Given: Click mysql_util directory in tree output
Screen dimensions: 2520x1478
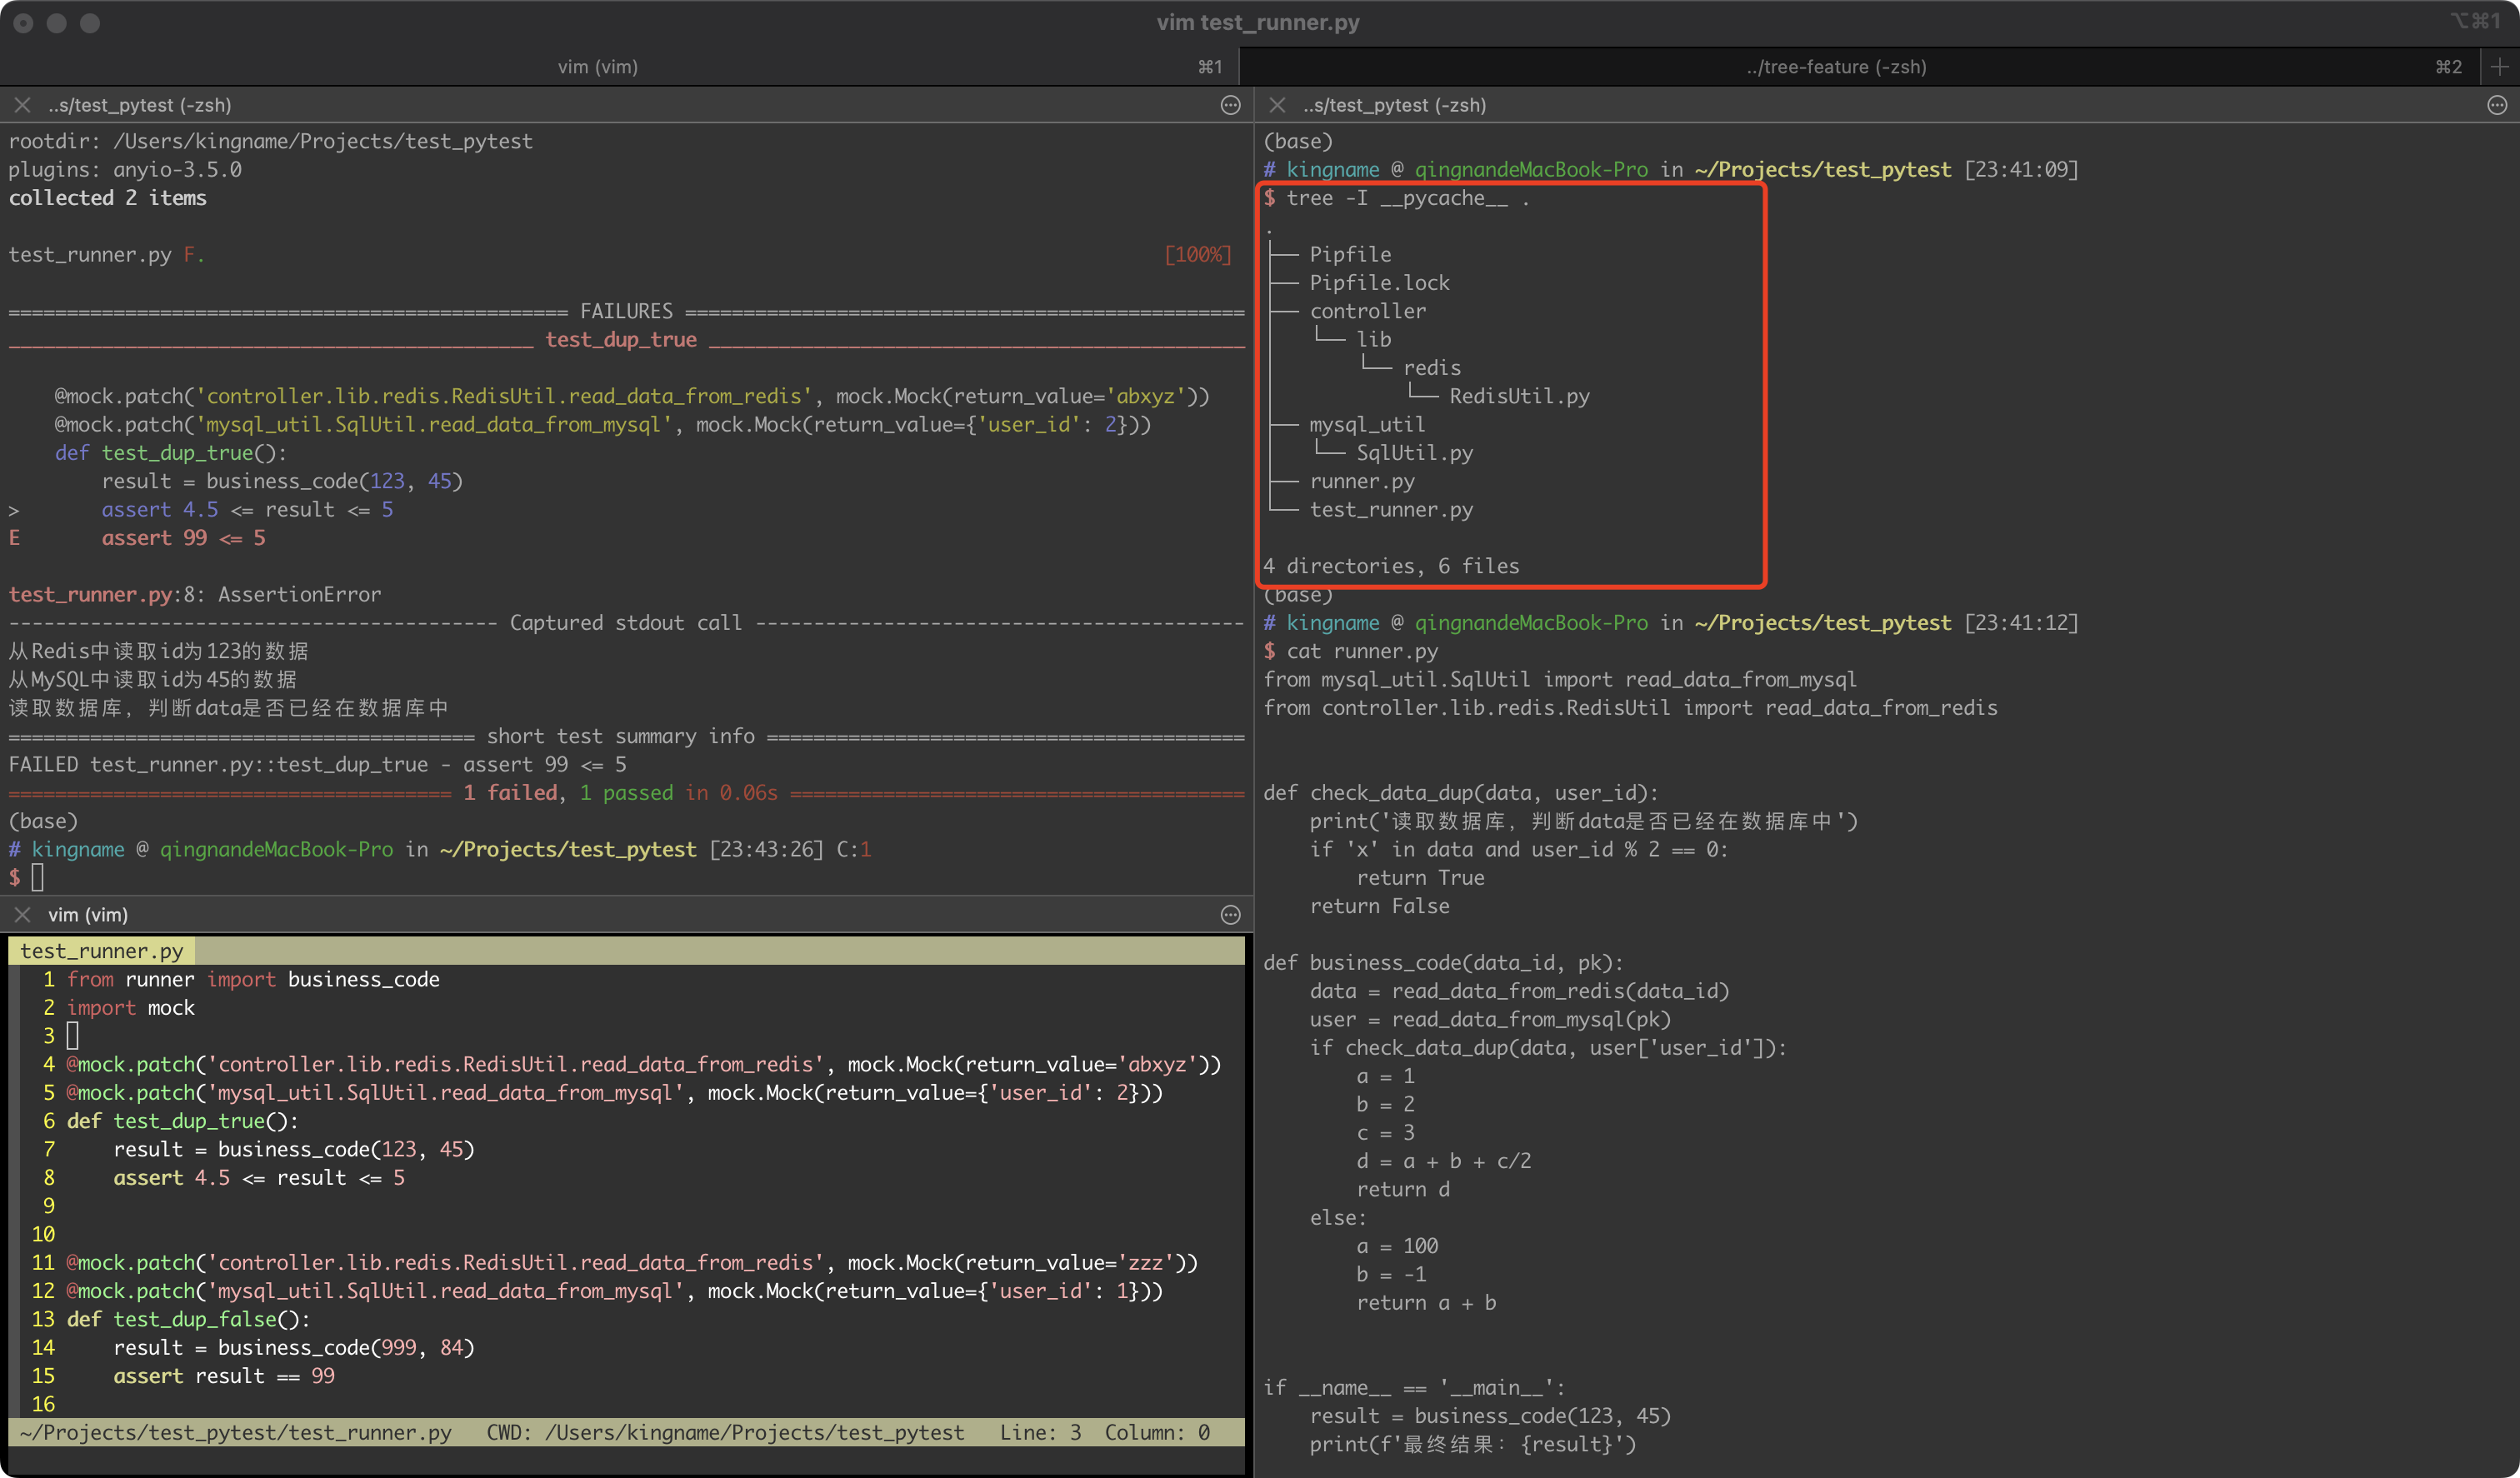Looking at the screenshot, I should tap(1367, 424).
